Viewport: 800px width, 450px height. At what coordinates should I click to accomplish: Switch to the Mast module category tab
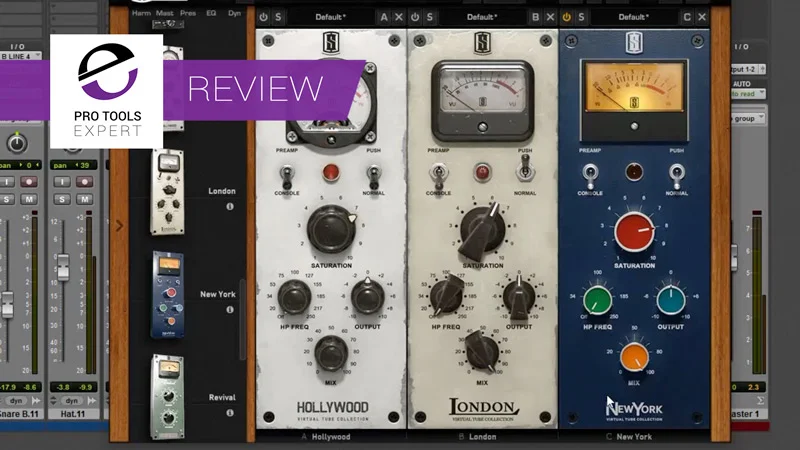click(x=164, y=13)
